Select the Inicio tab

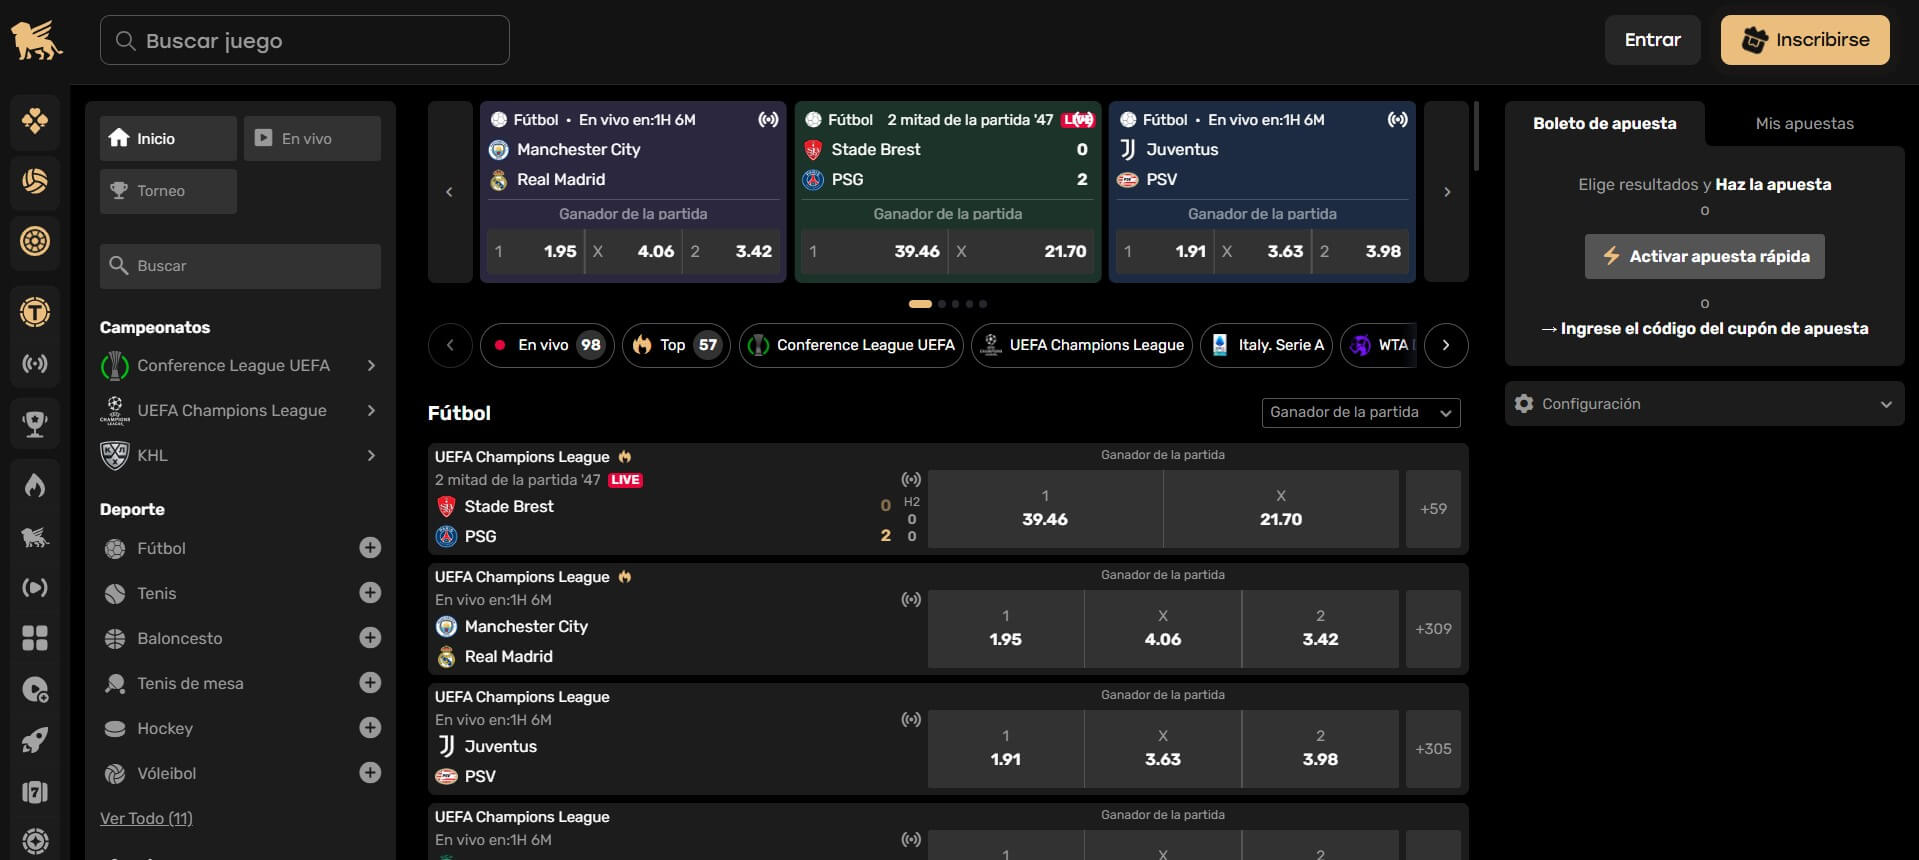[x=168, y=139]
